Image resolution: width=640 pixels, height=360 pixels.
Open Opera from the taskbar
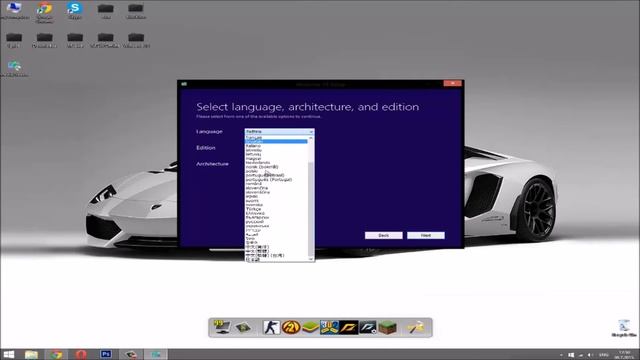pos(81,354)
